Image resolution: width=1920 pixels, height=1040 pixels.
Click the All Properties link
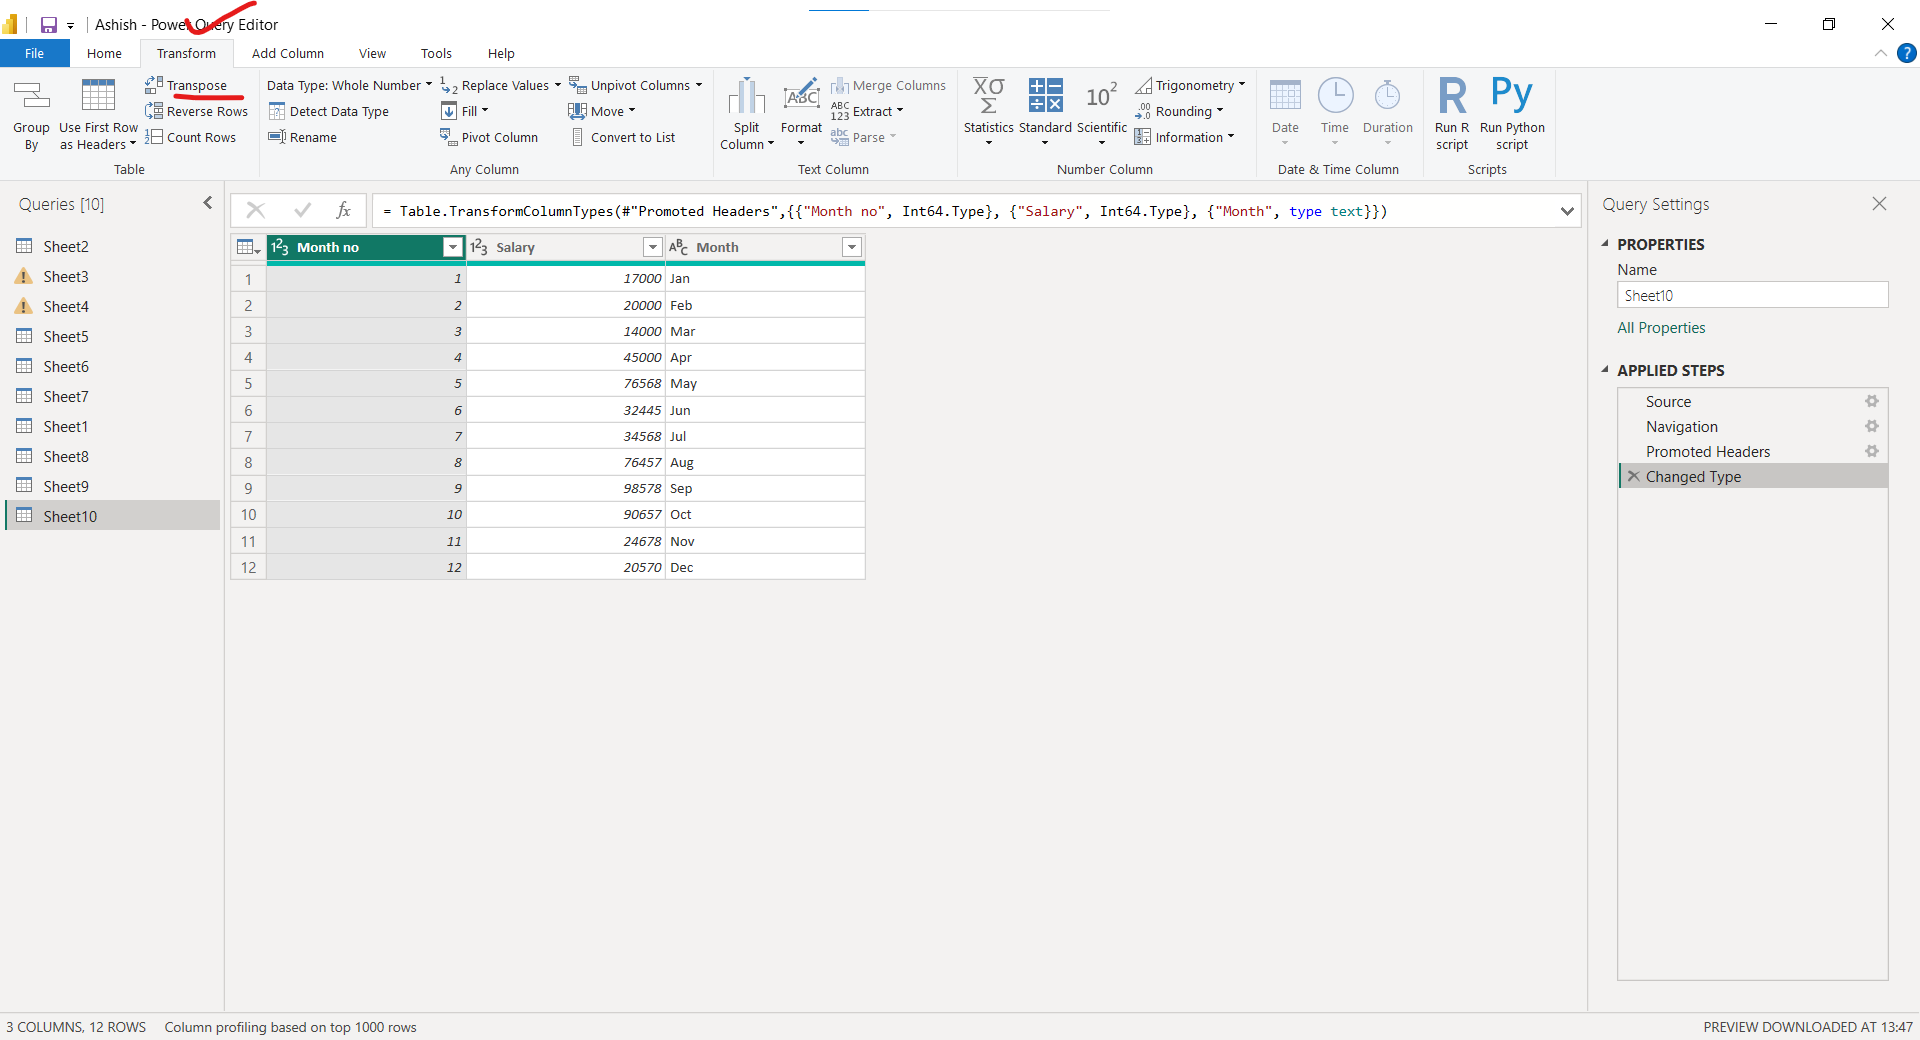coord(1661,328)
